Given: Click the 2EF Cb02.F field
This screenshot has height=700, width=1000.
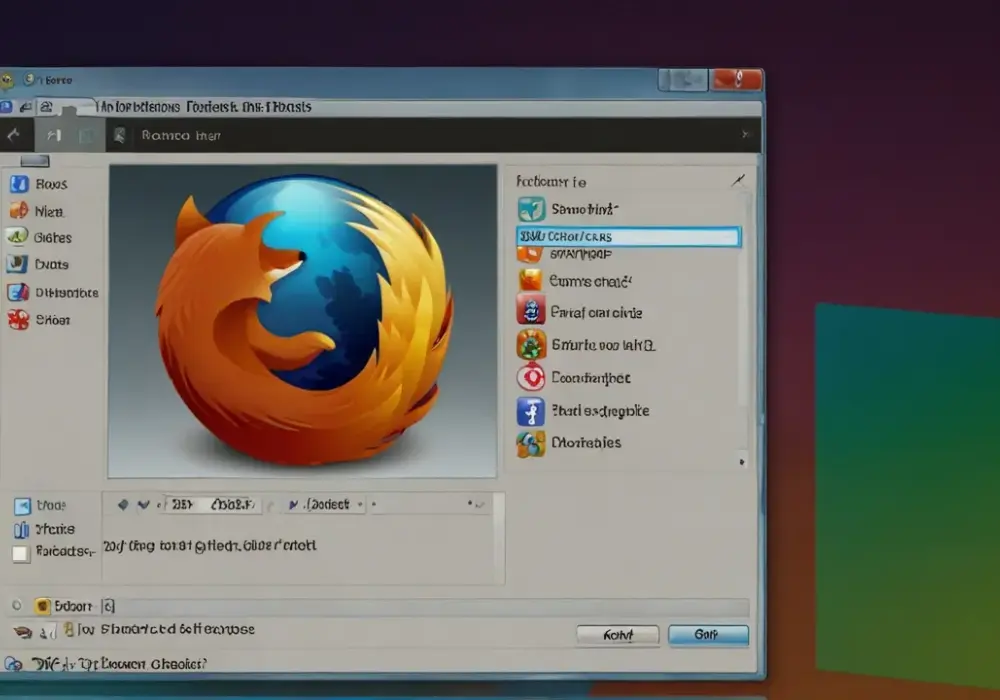Looking at the screenshot, I should coord(212,504).
